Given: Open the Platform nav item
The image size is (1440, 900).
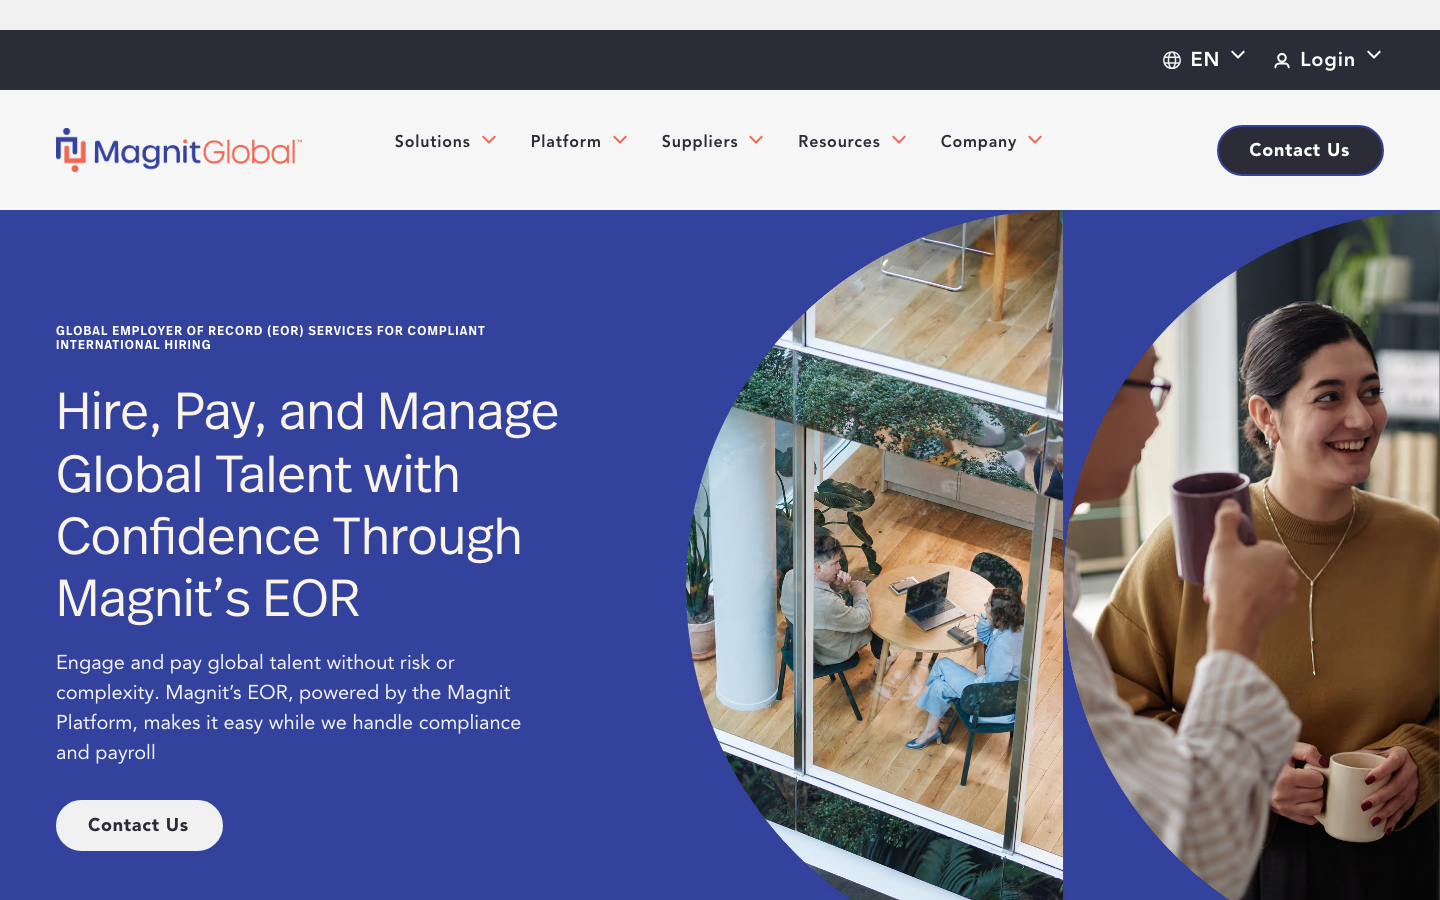Looking at the screenshot, I should 566,141.
